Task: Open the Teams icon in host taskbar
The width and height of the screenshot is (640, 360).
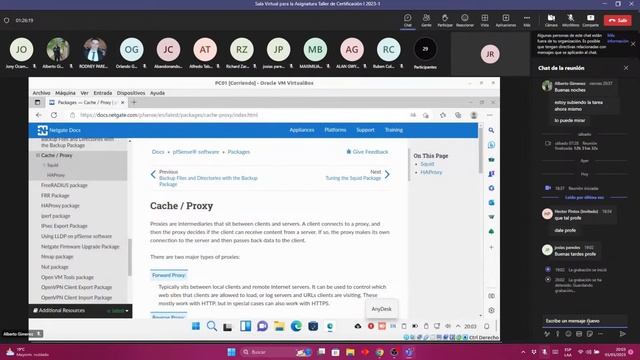Action: (409, 352)
